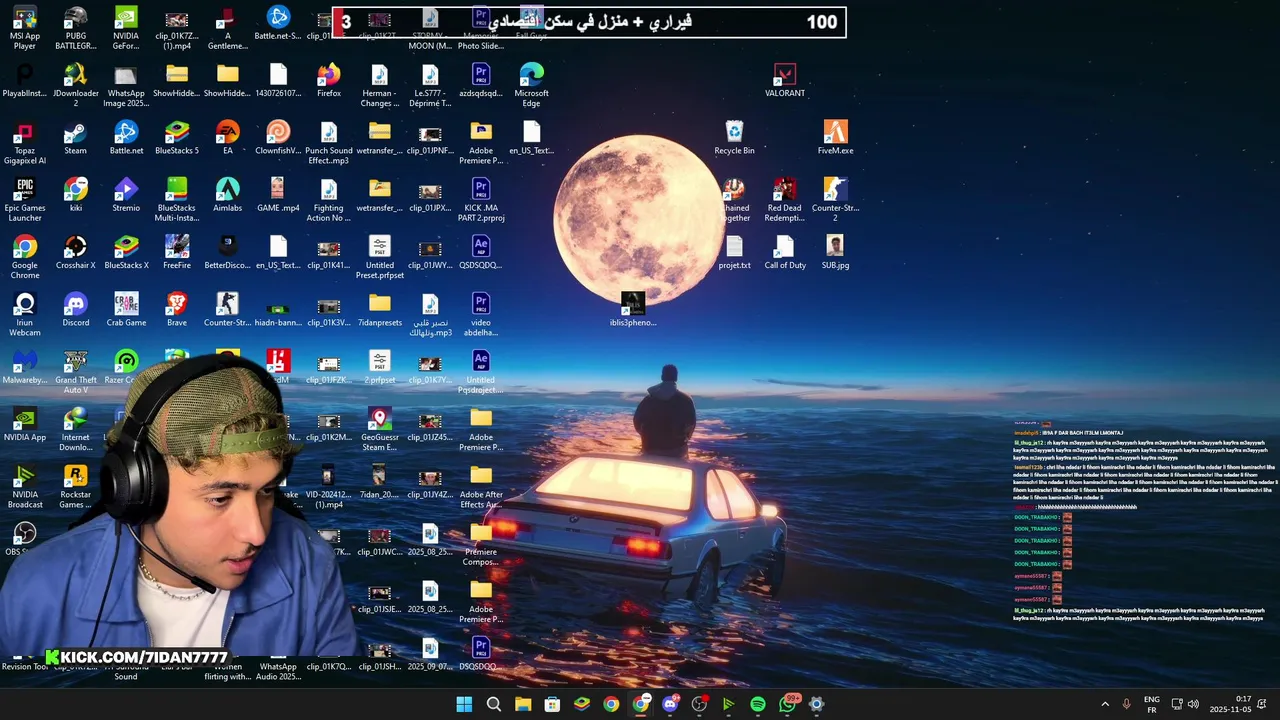Open Windows Search from the taskbar

[493, 704]
